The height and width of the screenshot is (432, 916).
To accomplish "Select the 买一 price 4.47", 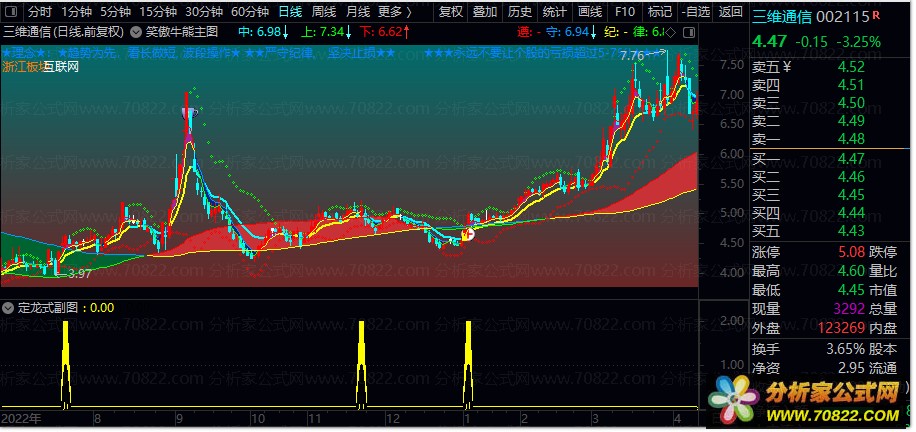I will (850, 159).
